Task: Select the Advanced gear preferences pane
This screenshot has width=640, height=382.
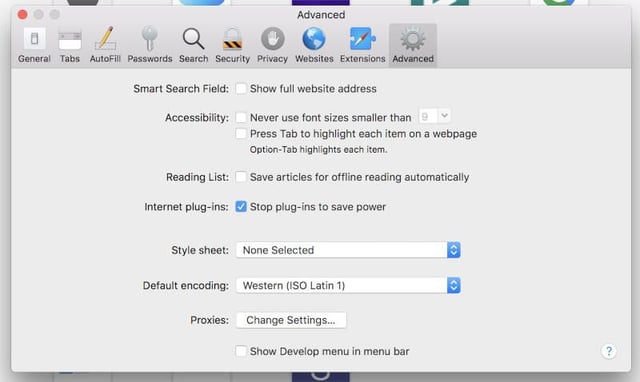Action: point(413,46)
